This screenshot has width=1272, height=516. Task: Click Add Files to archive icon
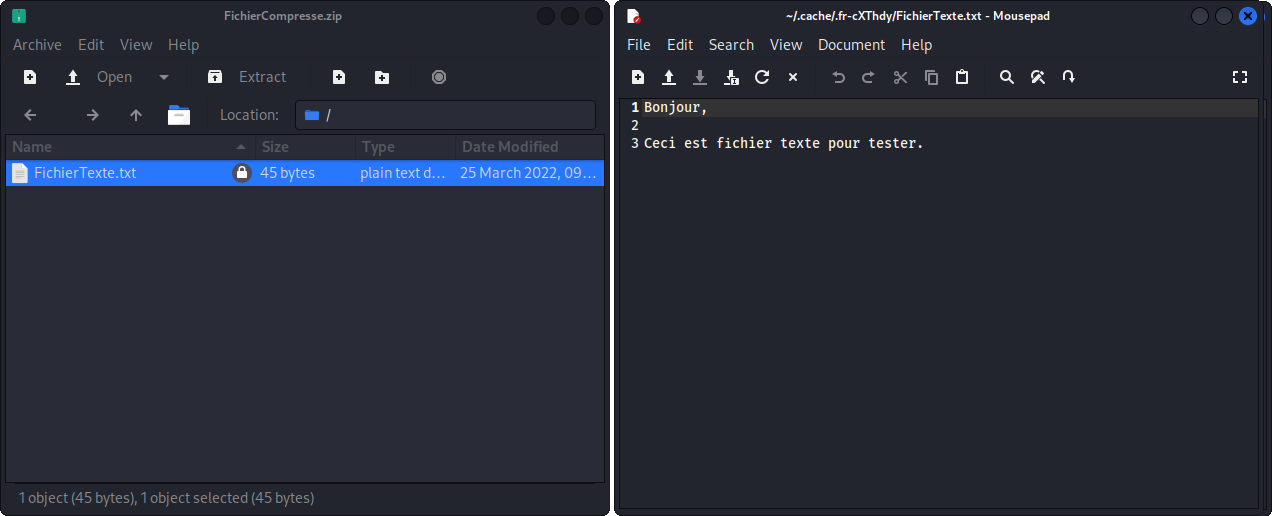[x=339, y=77]
